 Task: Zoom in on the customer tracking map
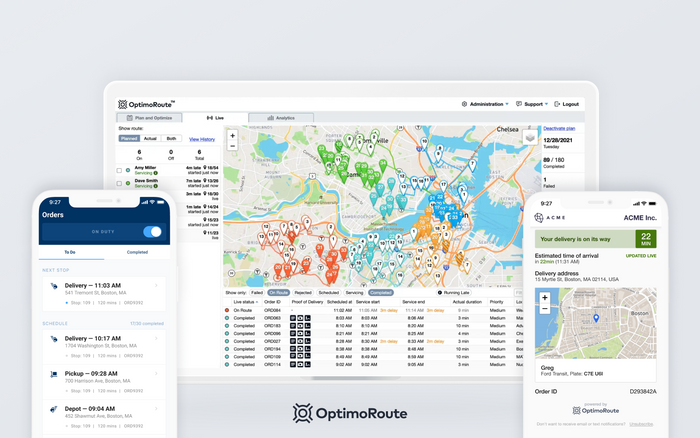click(545, 298)
